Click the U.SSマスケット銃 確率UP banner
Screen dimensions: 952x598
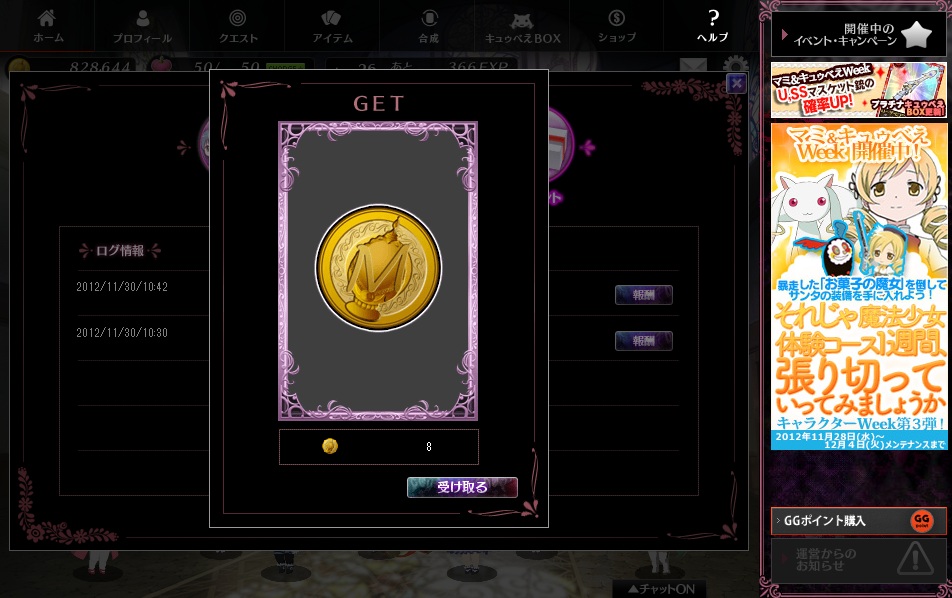click(x=858, y=90)
